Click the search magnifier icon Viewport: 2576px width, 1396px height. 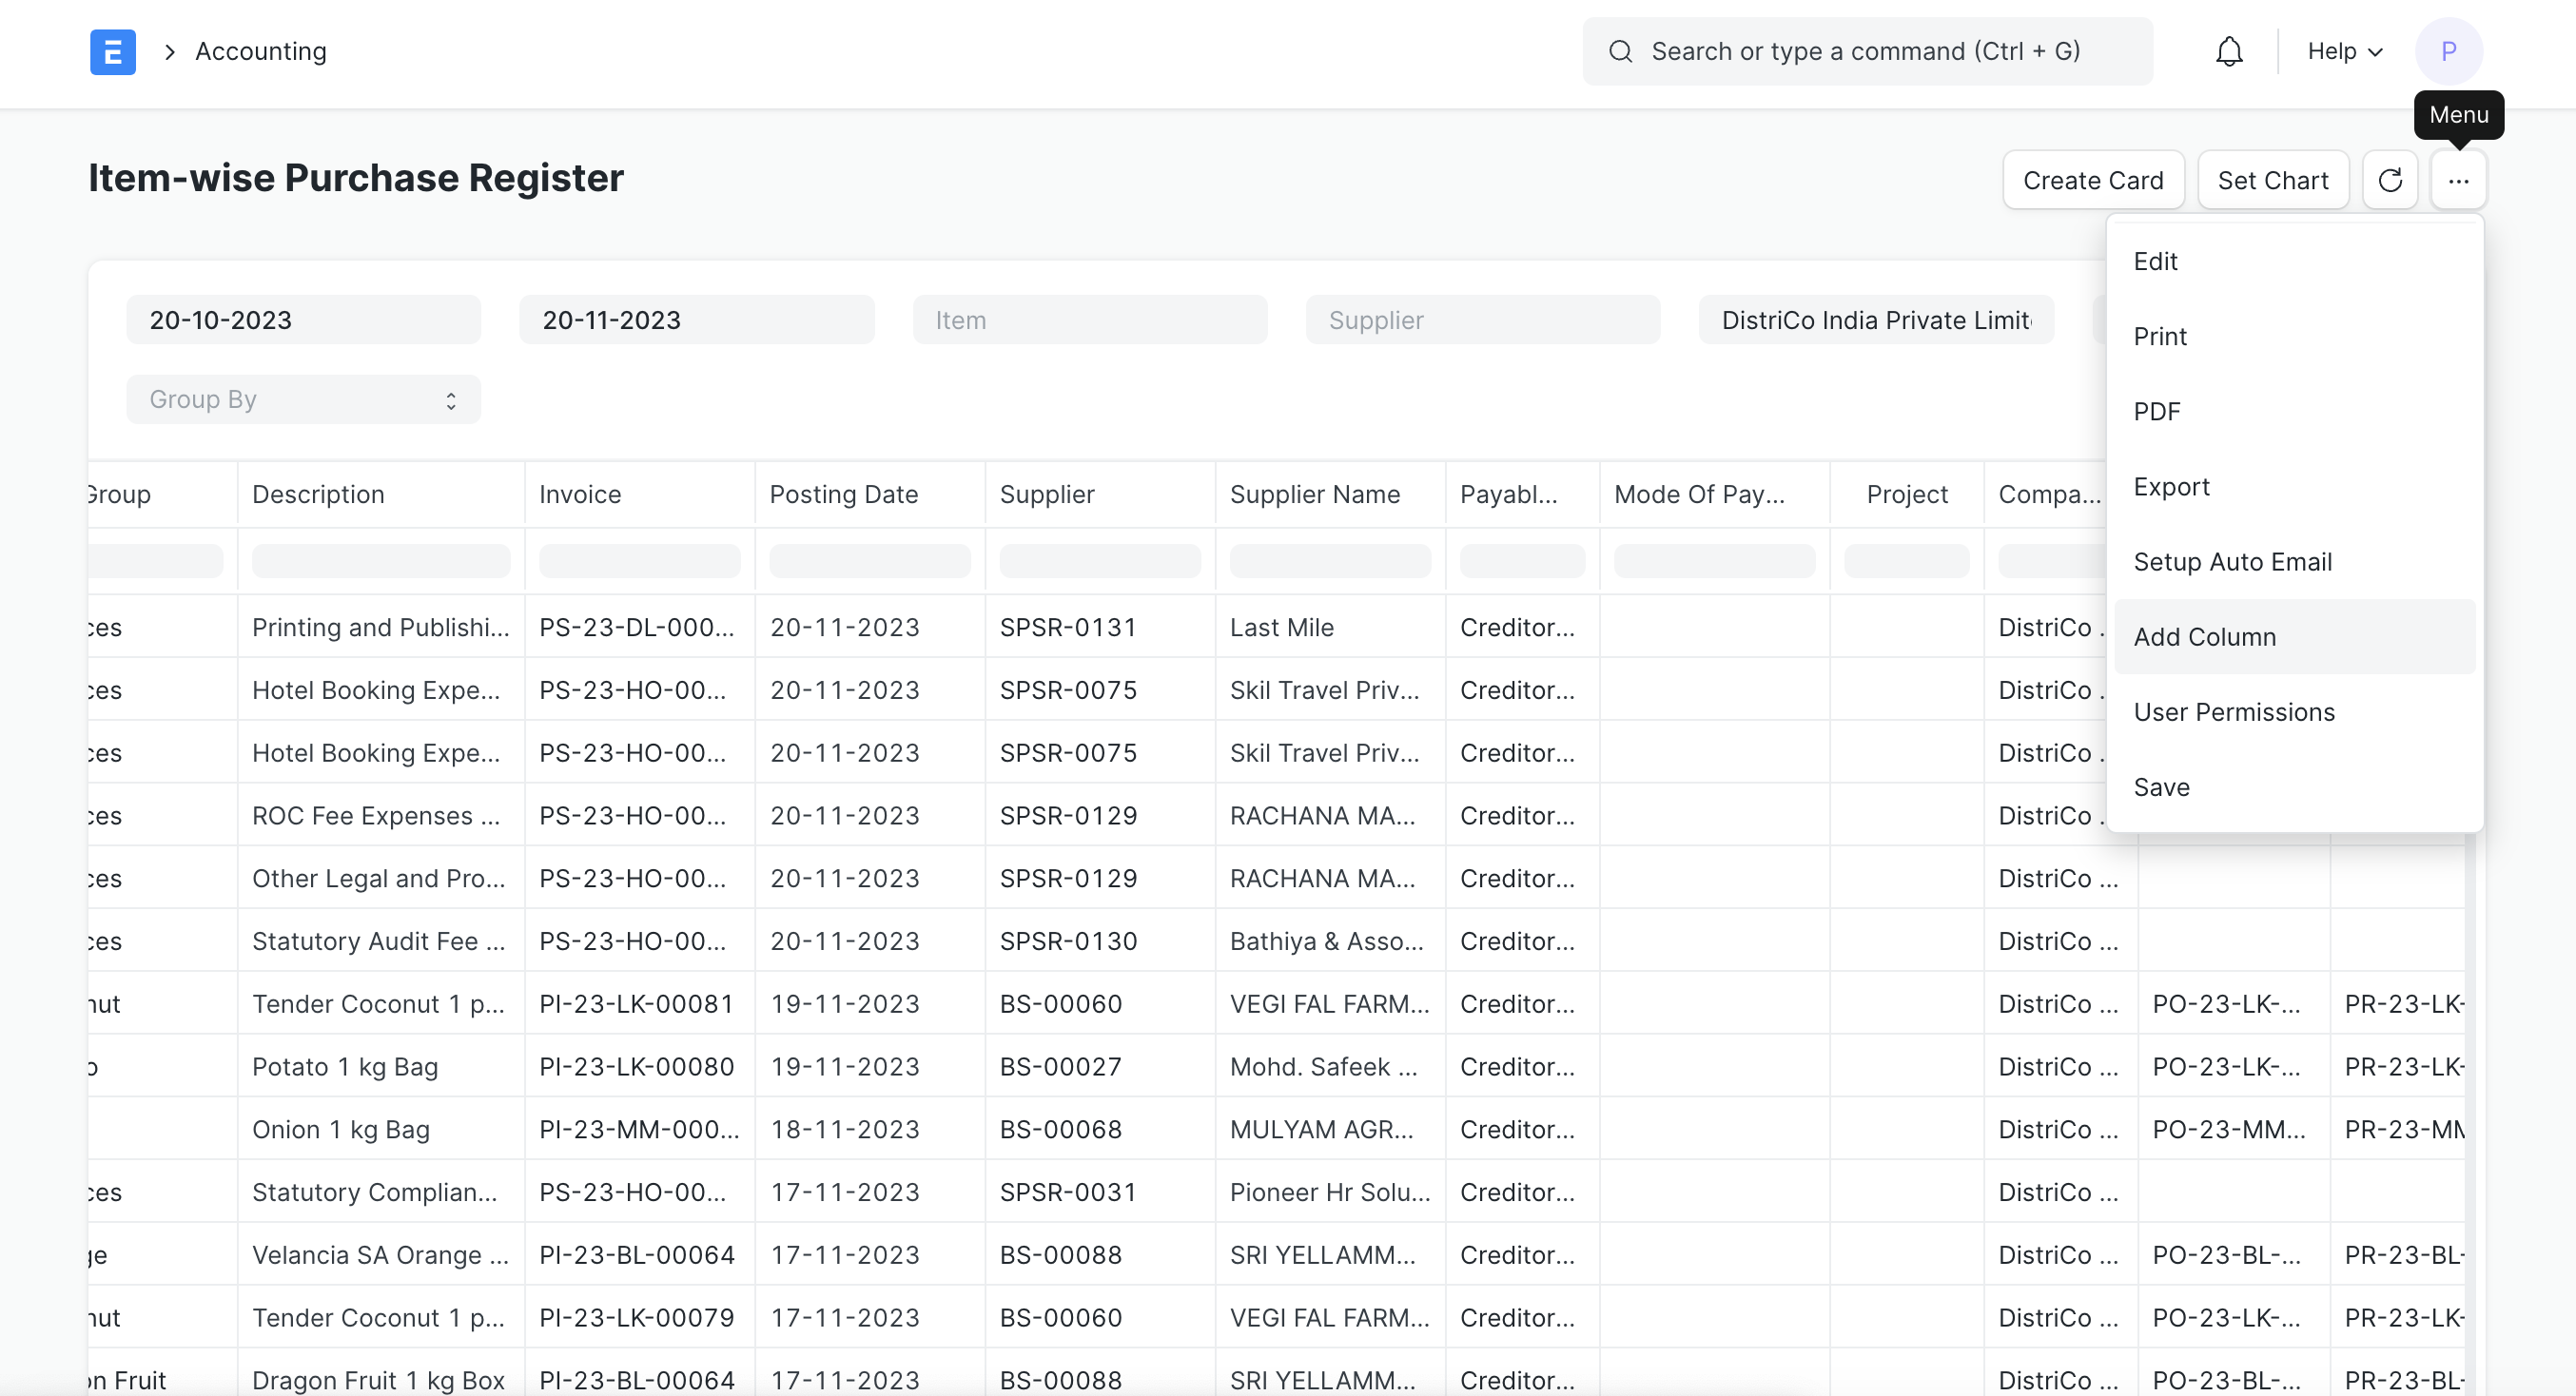pos(1621,51)
